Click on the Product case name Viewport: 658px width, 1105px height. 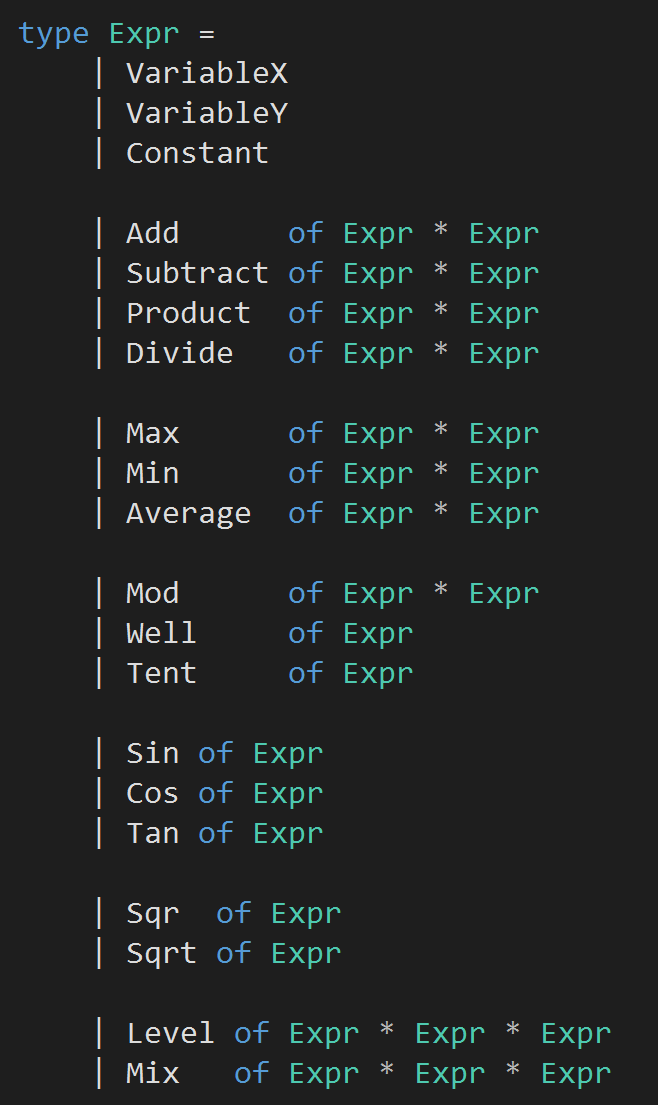tap(188, 313)
